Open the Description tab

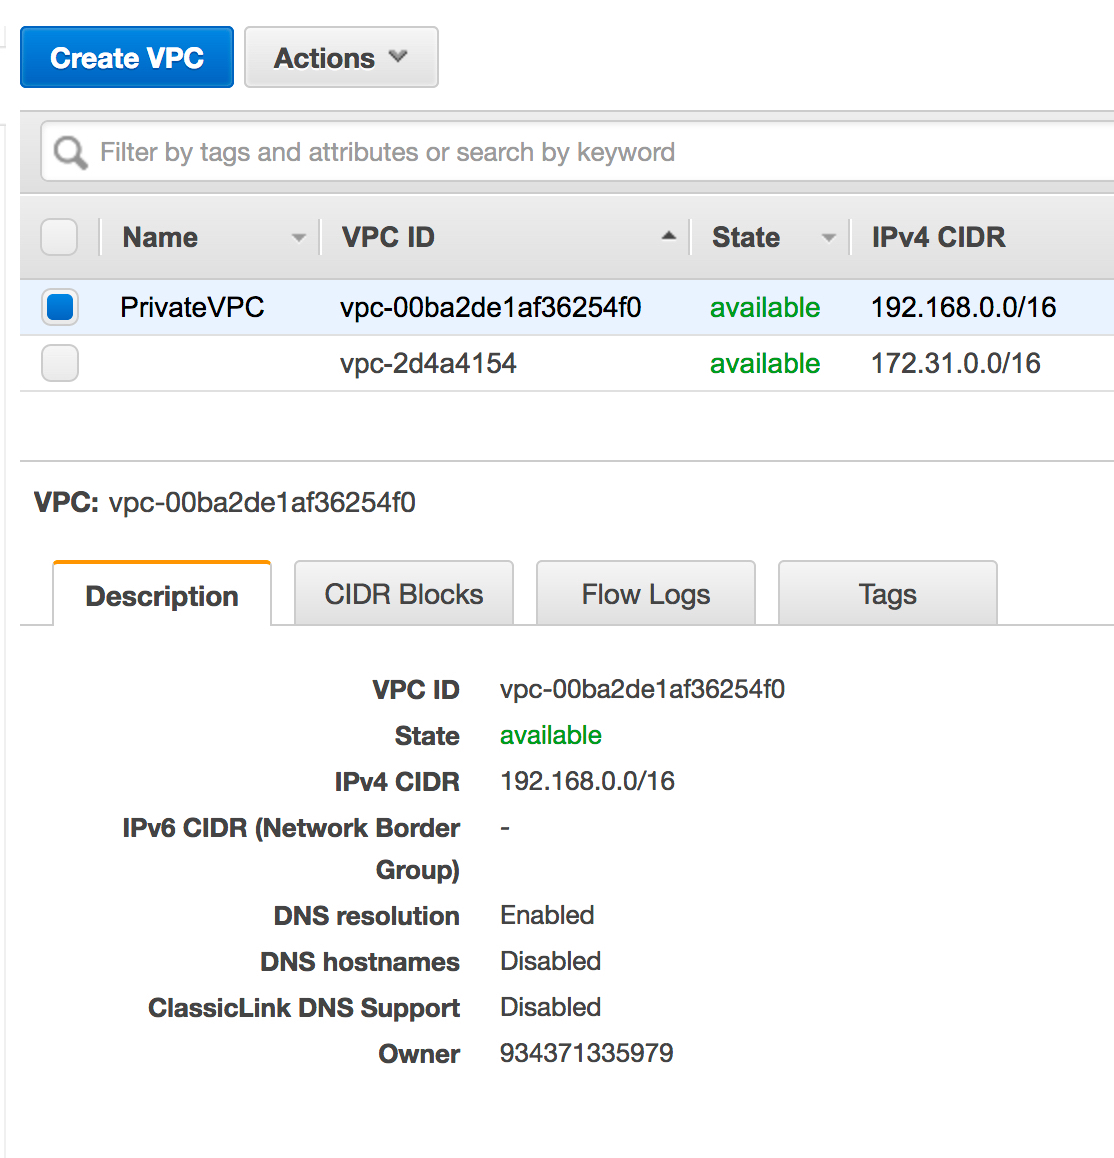162,595
